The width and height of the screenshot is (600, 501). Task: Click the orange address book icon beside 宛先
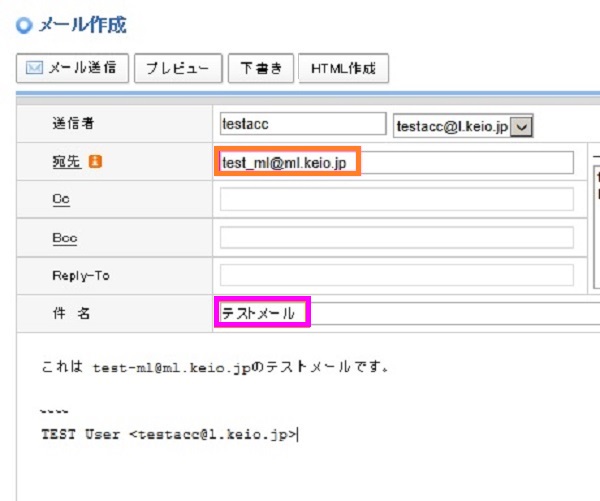coord(96,162)
